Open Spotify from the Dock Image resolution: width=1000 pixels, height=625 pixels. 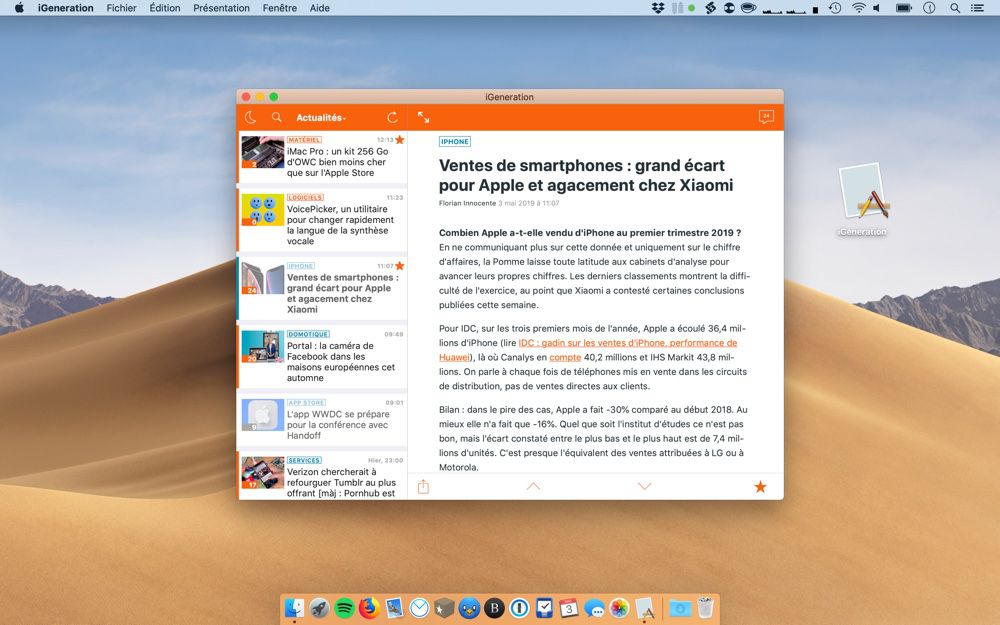344,608
